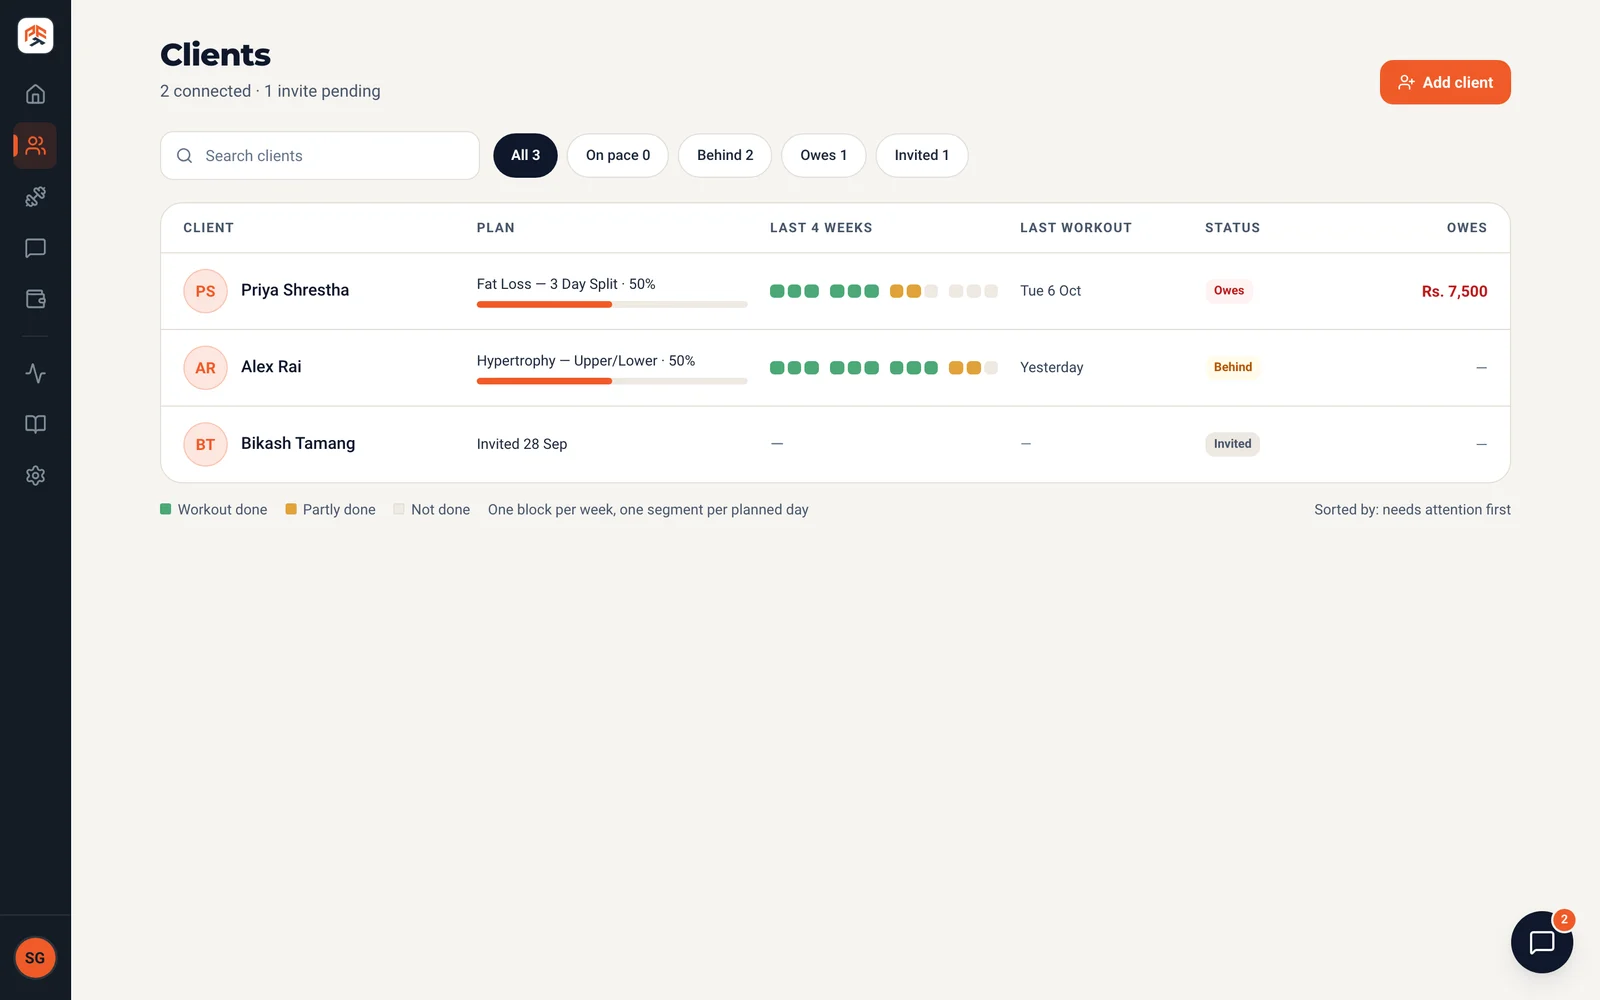The width and height of the screenshot is (1600, 1000).
Task: Click the magnifier icon in search box
Action: [184, 156]
